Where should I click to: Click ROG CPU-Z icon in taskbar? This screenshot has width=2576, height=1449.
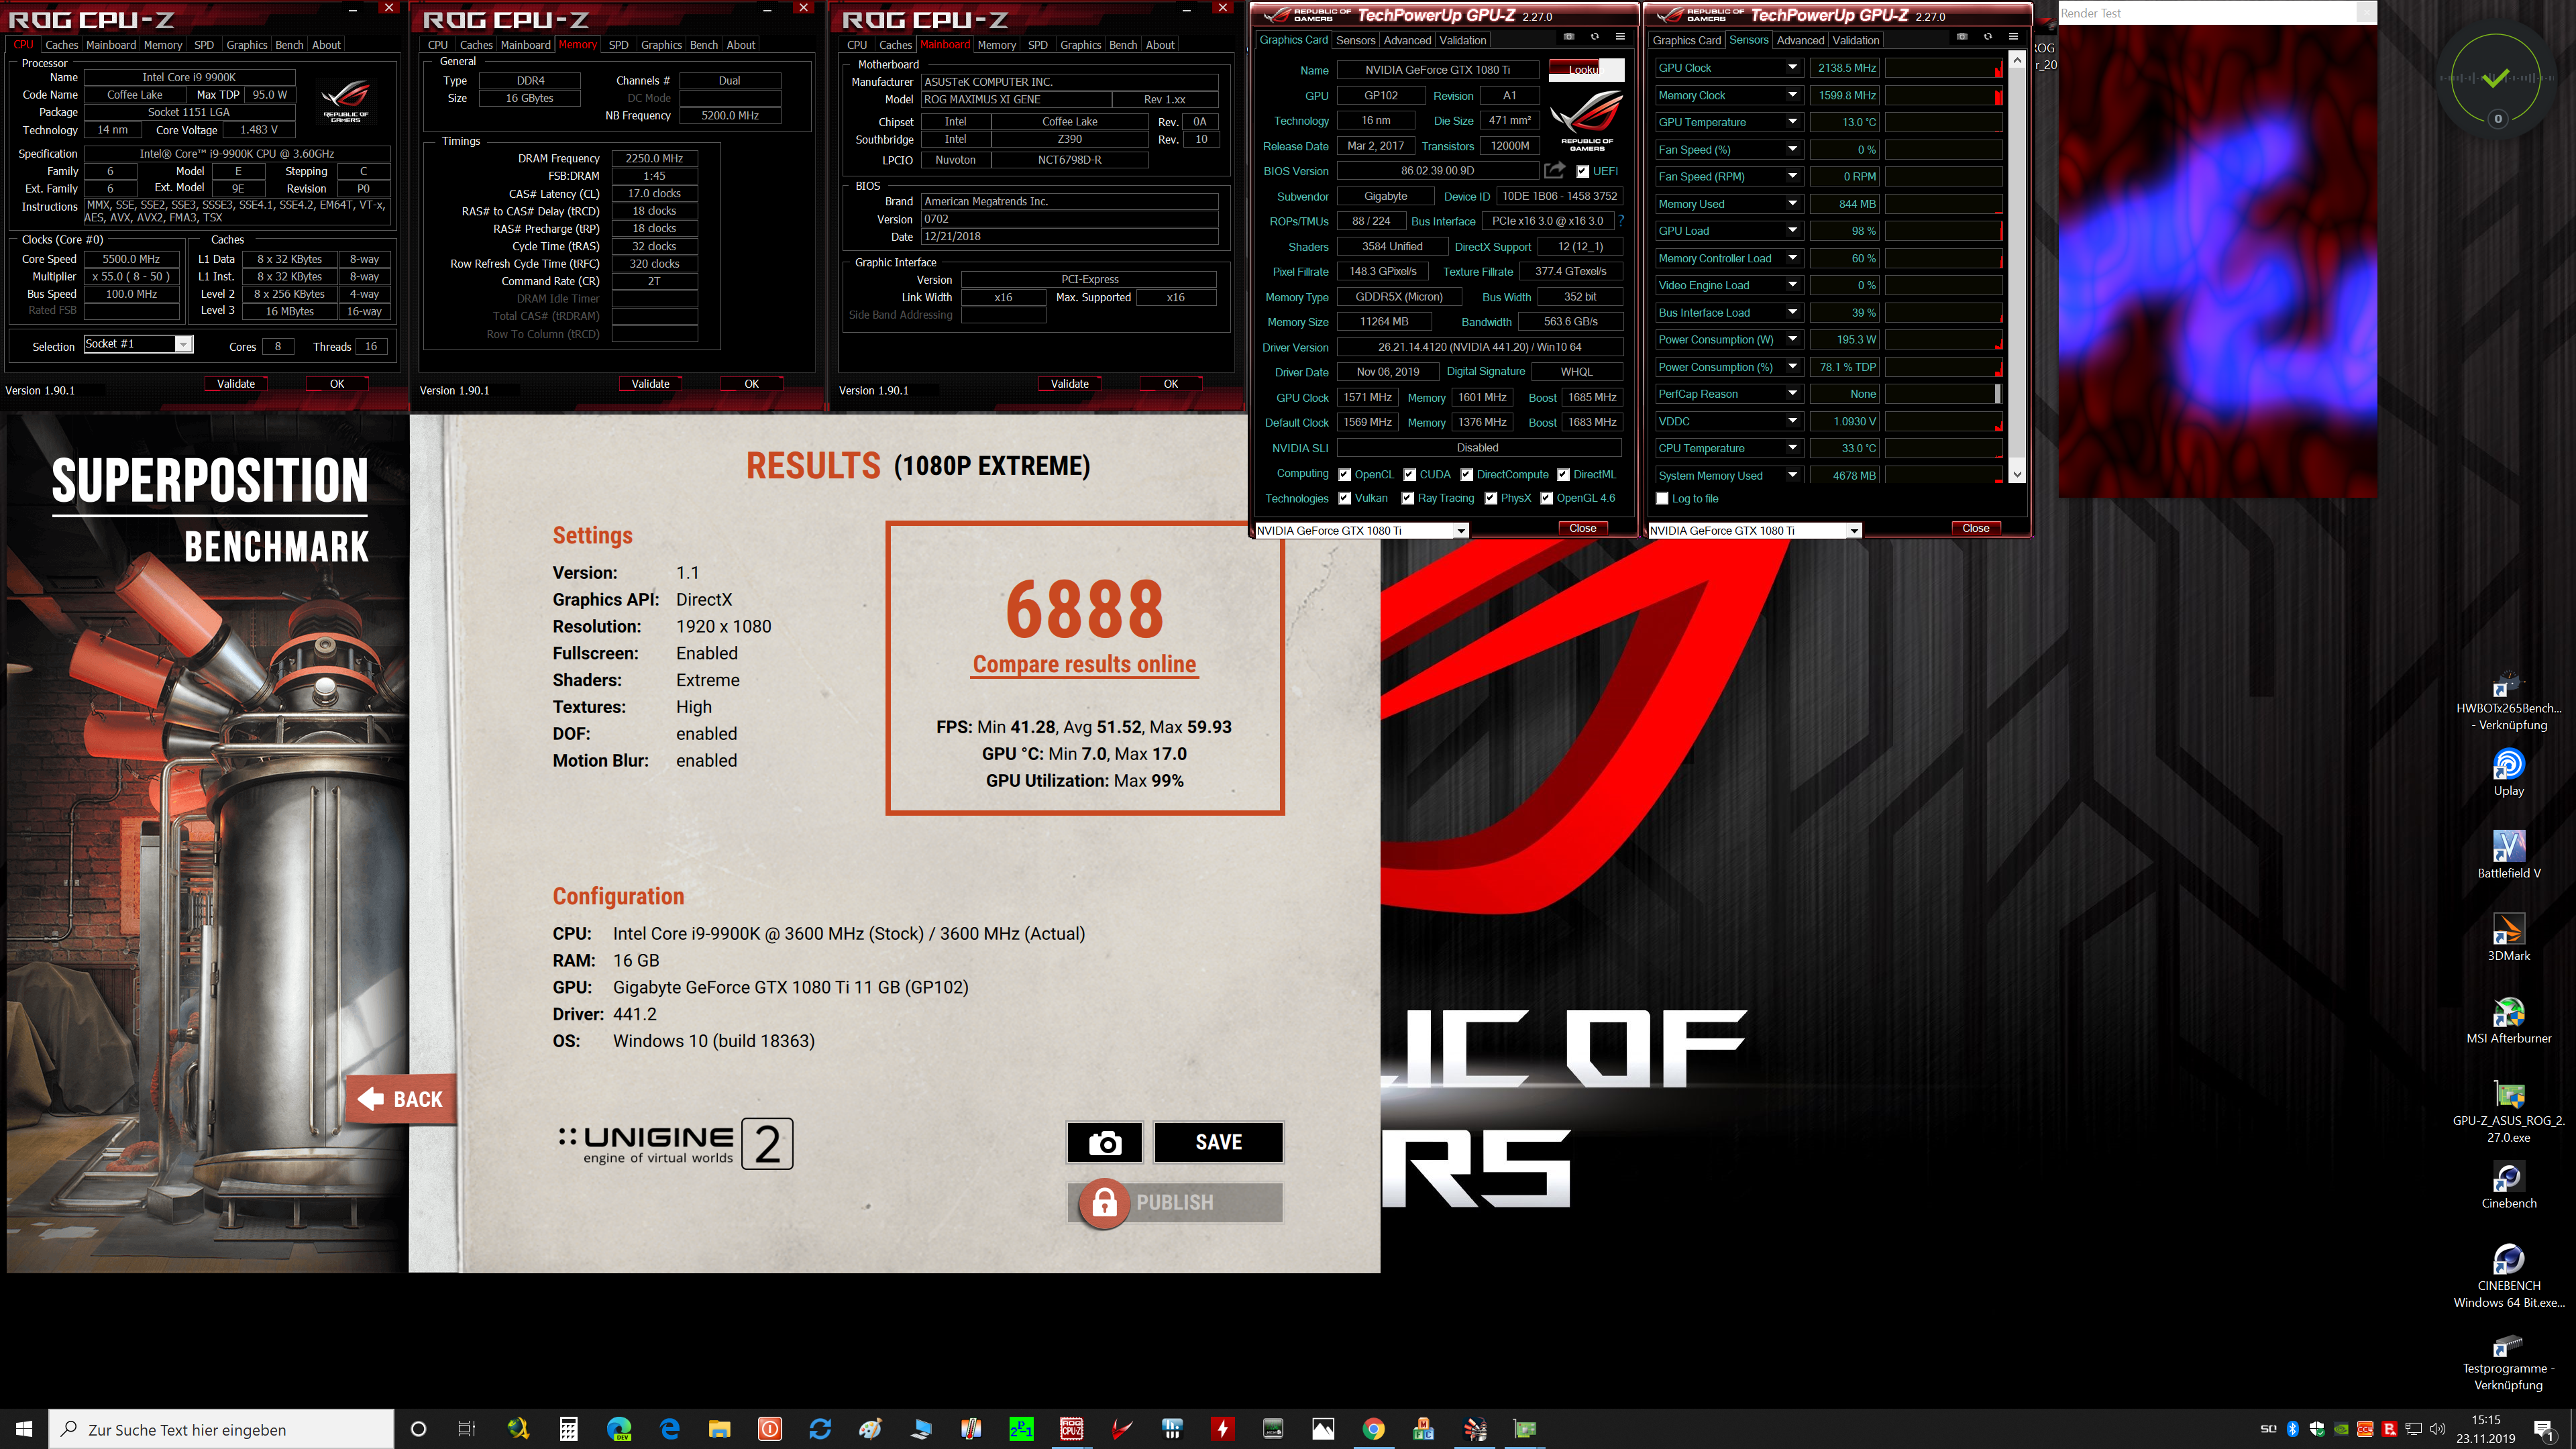[x=1071, y=1428]
